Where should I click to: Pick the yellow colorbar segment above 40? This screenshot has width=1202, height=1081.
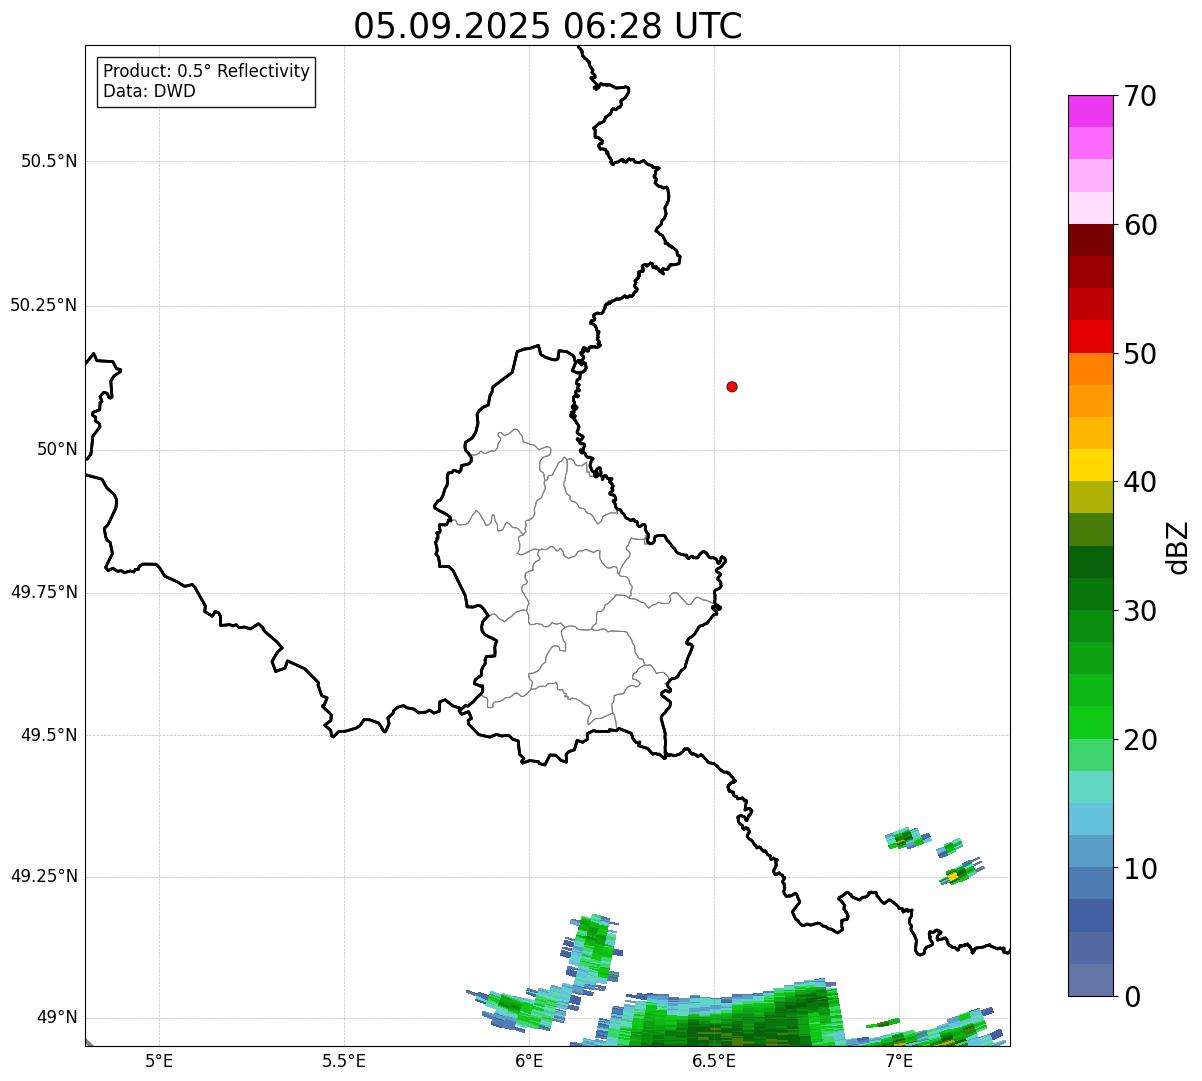1090,465
